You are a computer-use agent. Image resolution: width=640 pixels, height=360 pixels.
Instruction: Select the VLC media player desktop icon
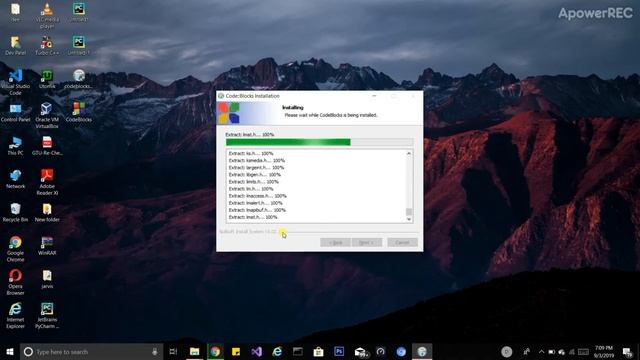(47, 15)
